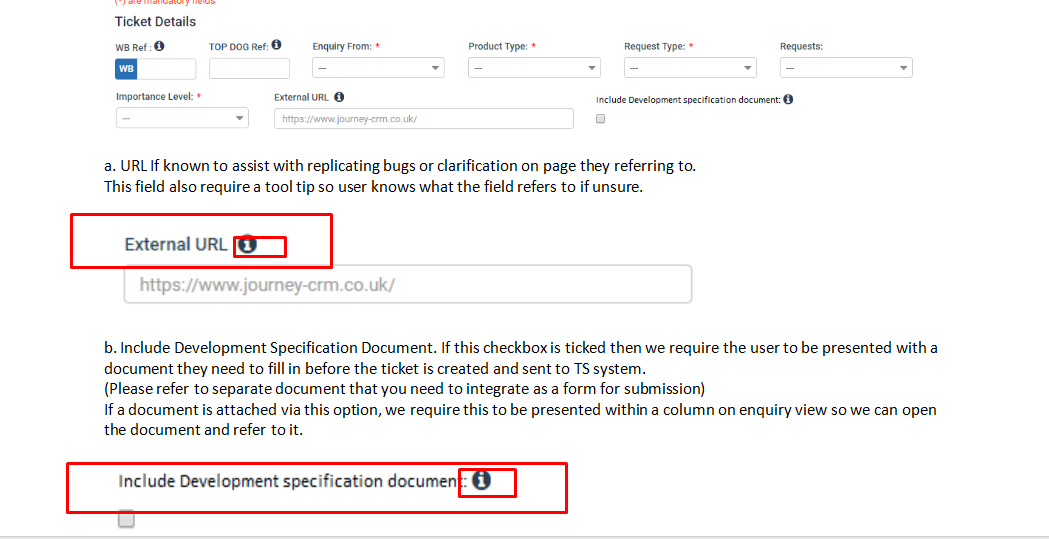1049x539 pixels.
Task: Click the blue WB prefix label
Action: pos(126,69)
